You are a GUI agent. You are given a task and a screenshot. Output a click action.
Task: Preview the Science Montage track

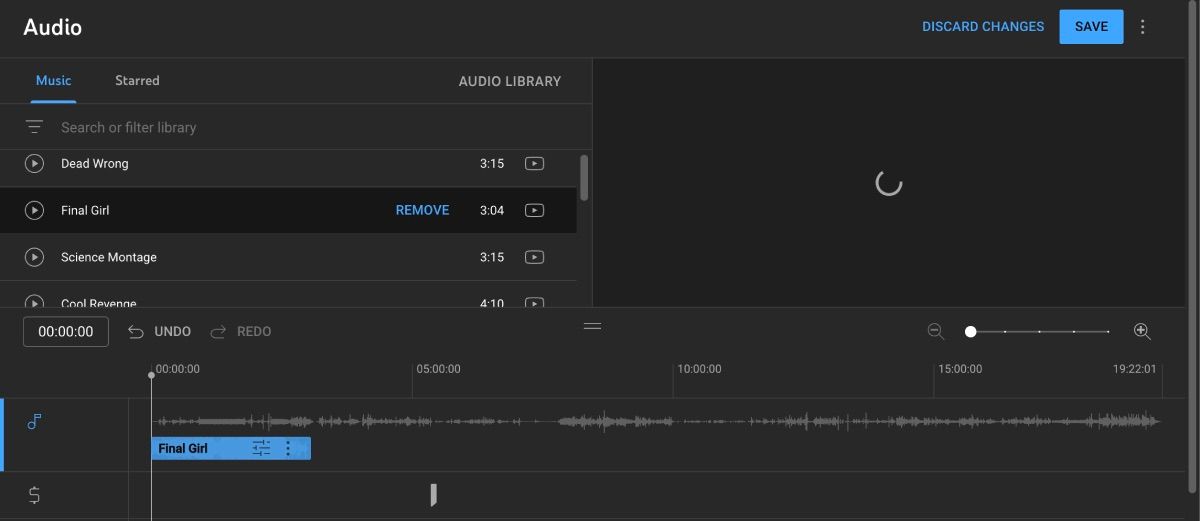pyautogui.click(x=34, y=257)
